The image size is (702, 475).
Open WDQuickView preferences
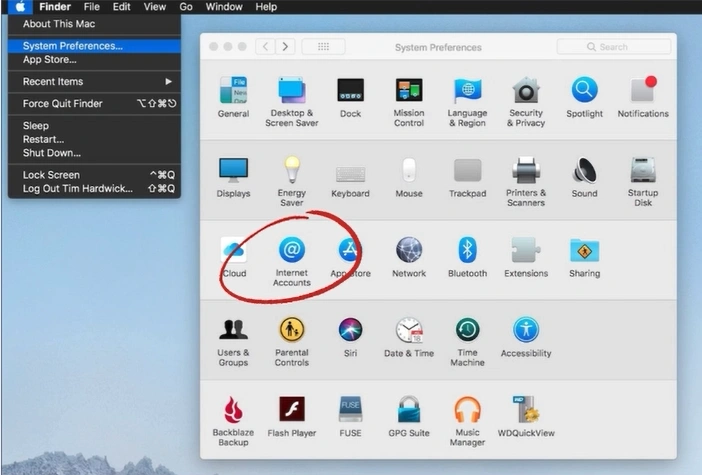[x=526, y=417]
